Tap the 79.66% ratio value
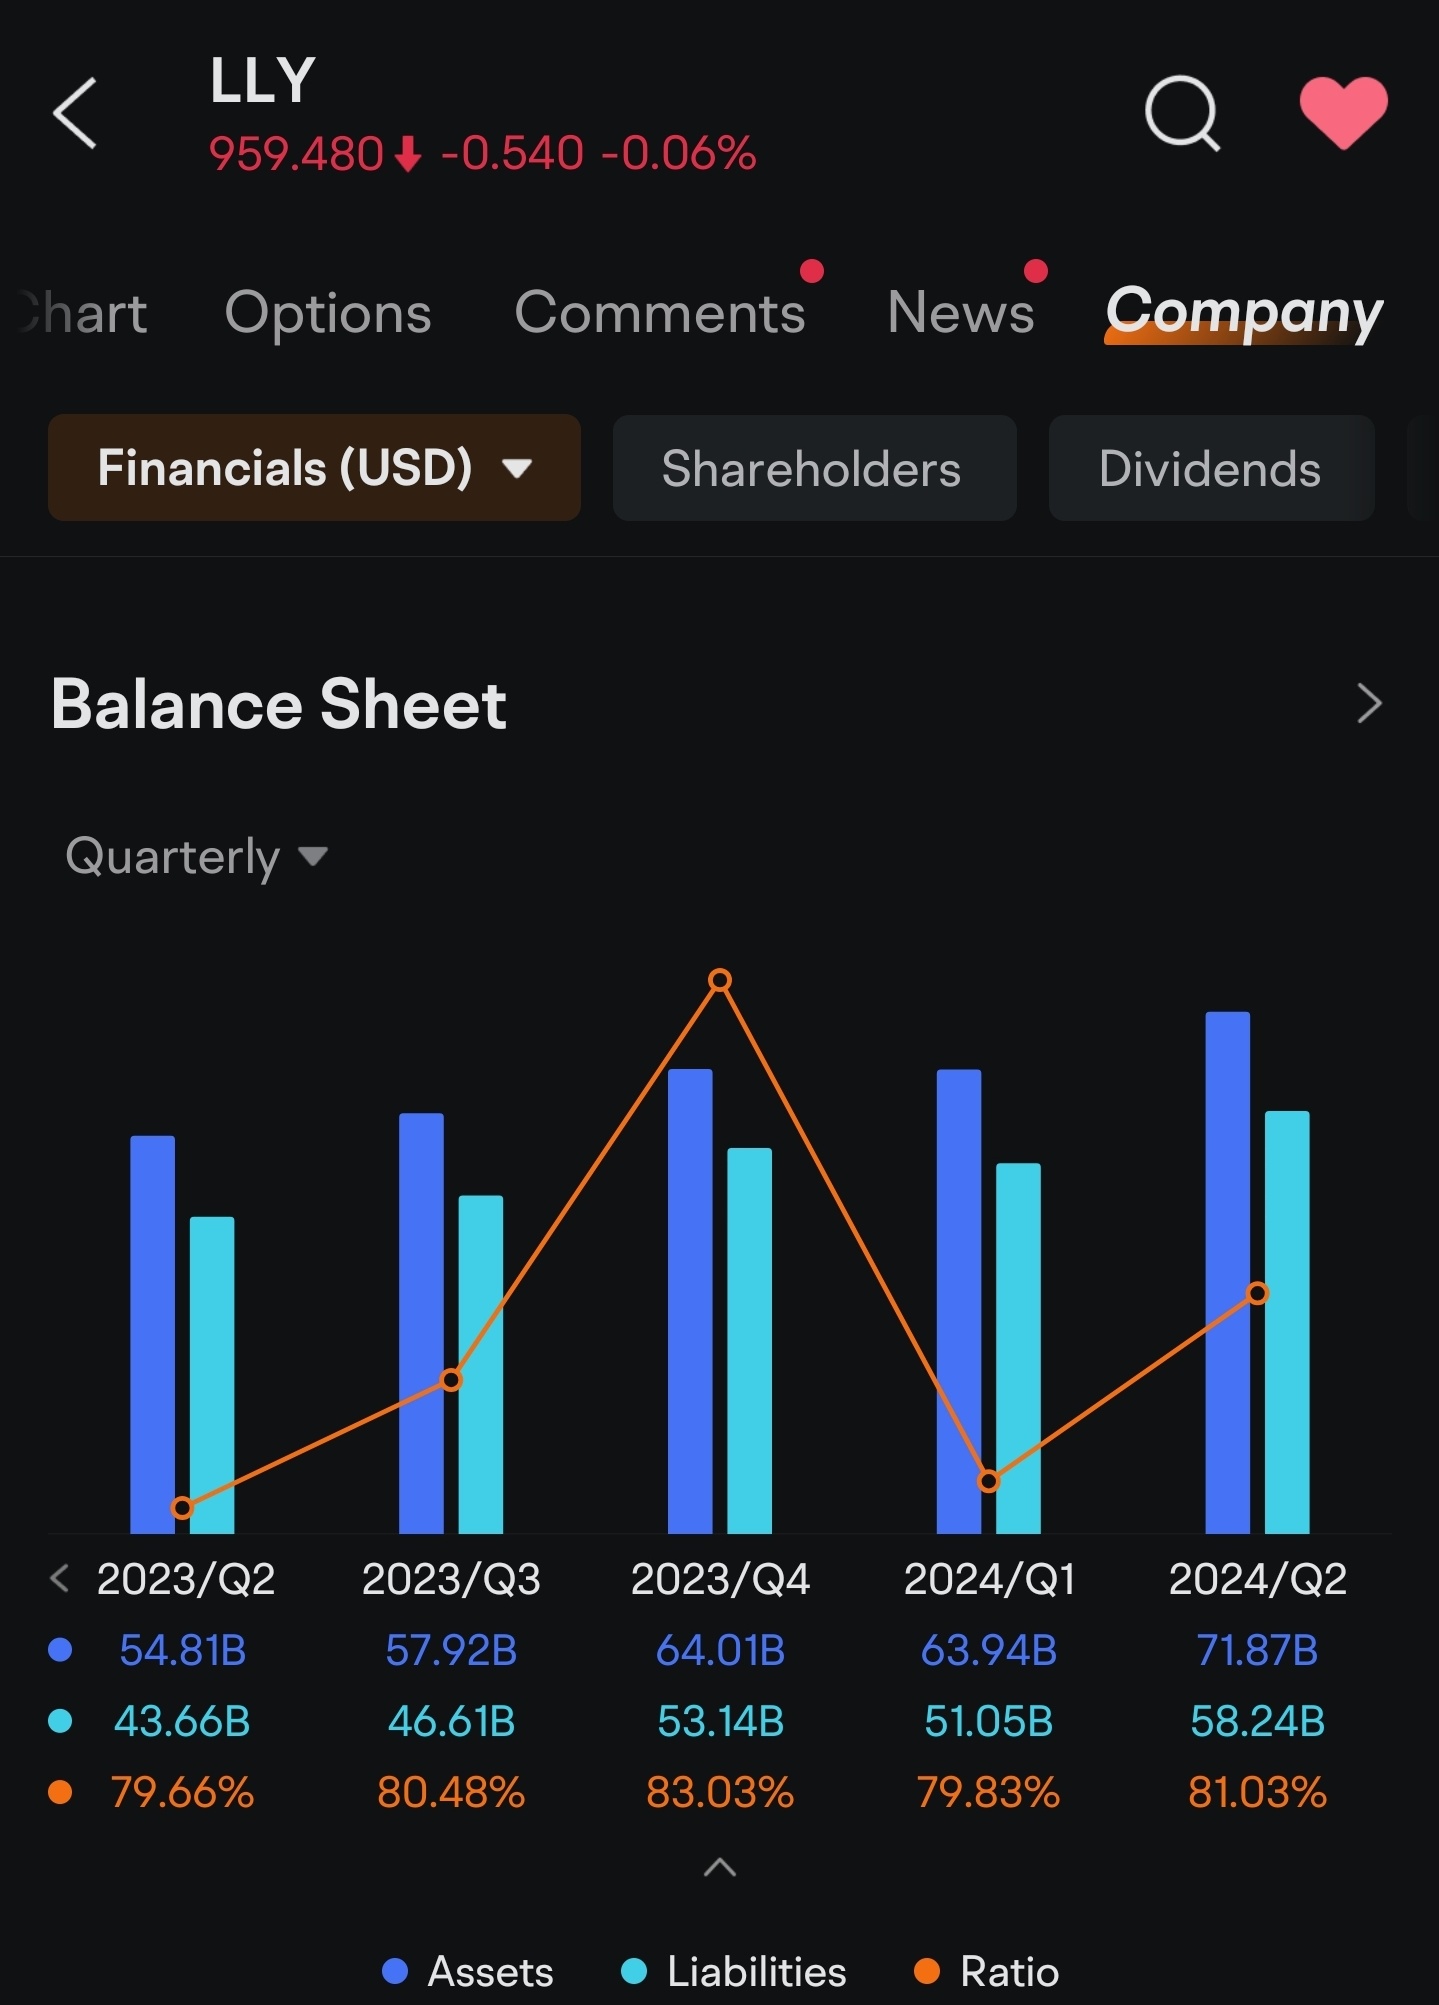The width and height of the screenshot is (1439, 2005). coord(182,1792)
